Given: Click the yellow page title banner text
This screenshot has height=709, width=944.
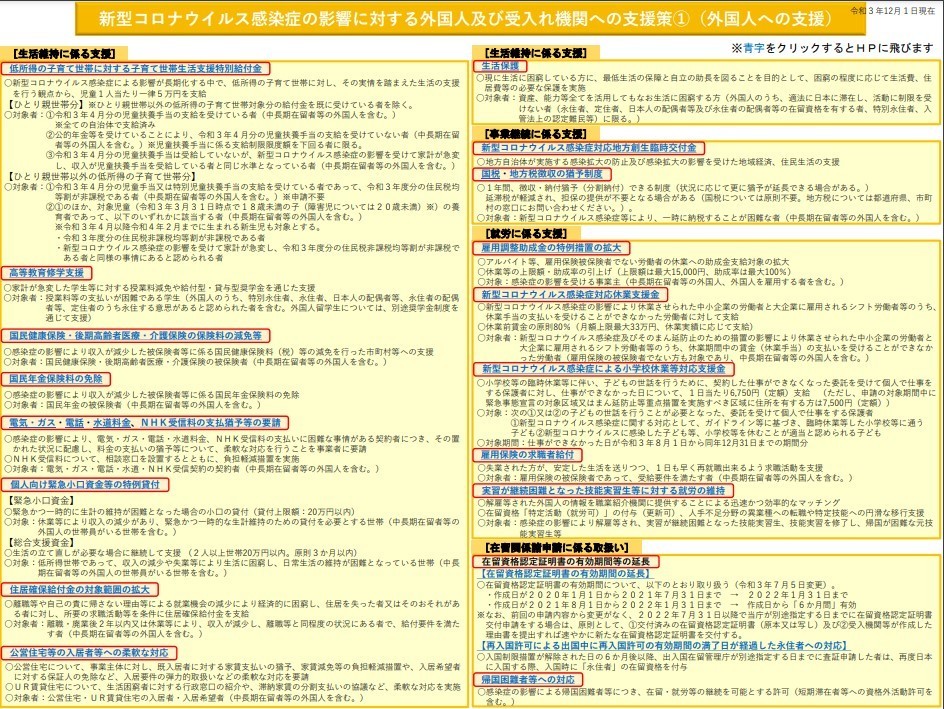Looking at the screenshot, I should 467,19.
